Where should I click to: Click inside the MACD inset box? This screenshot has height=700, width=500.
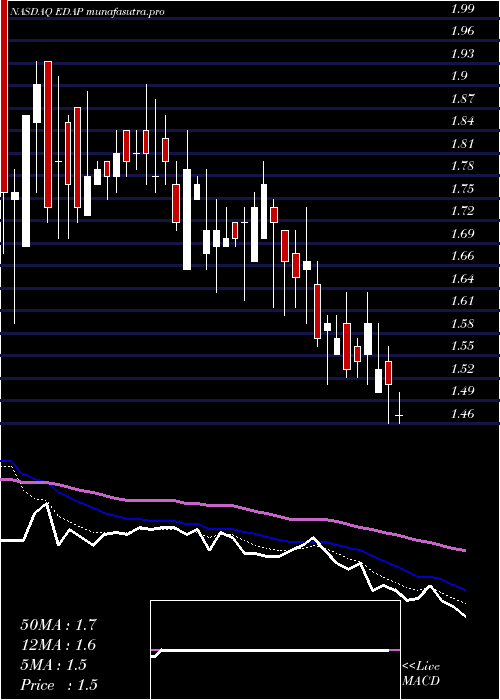click(275, 650)
